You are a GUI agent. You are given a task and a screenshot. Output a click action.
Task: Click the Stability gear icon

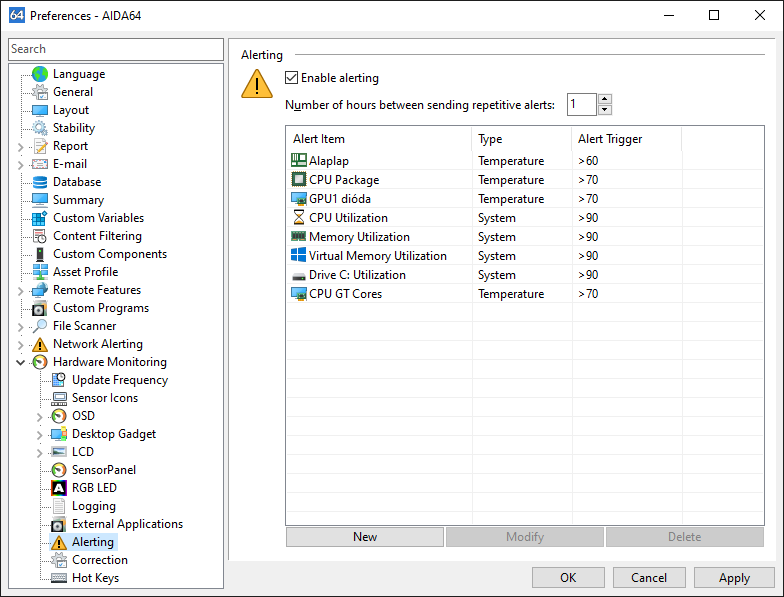click(40, 128)
